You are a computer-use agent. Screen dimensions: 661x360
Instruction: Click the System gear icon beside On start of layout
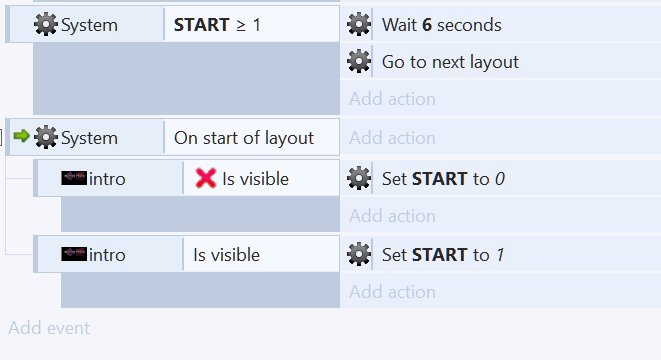coord(46,137)
